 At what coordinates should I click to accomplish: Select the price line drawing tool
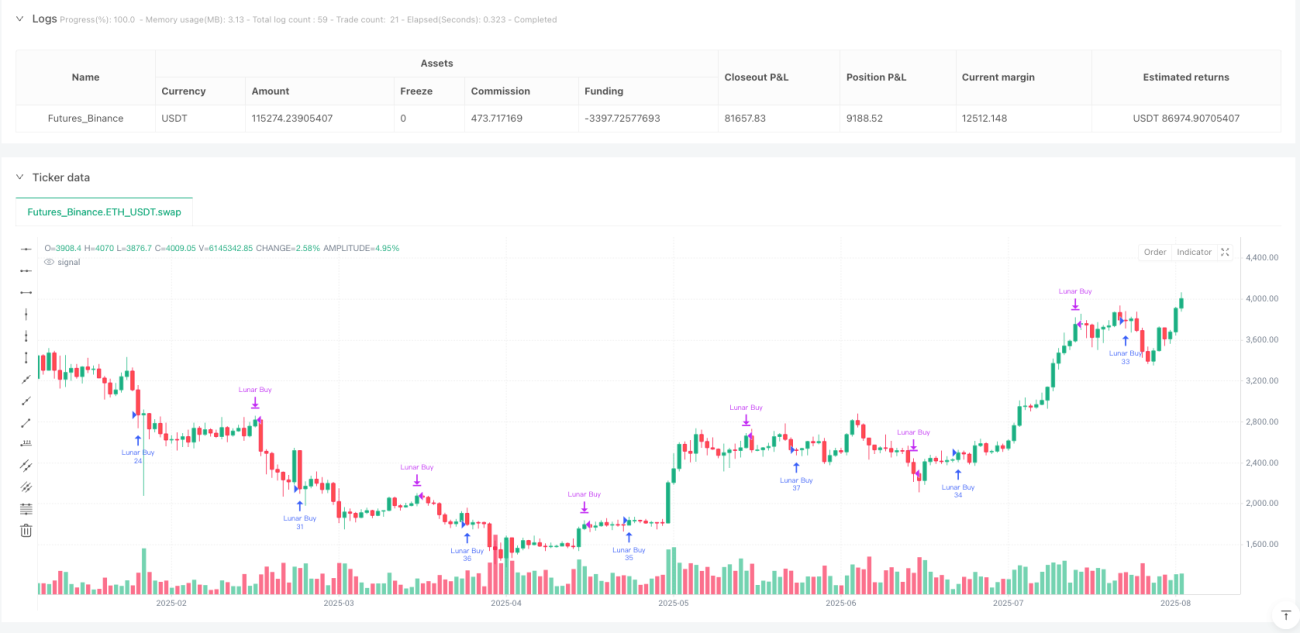[x=26, y=443]
